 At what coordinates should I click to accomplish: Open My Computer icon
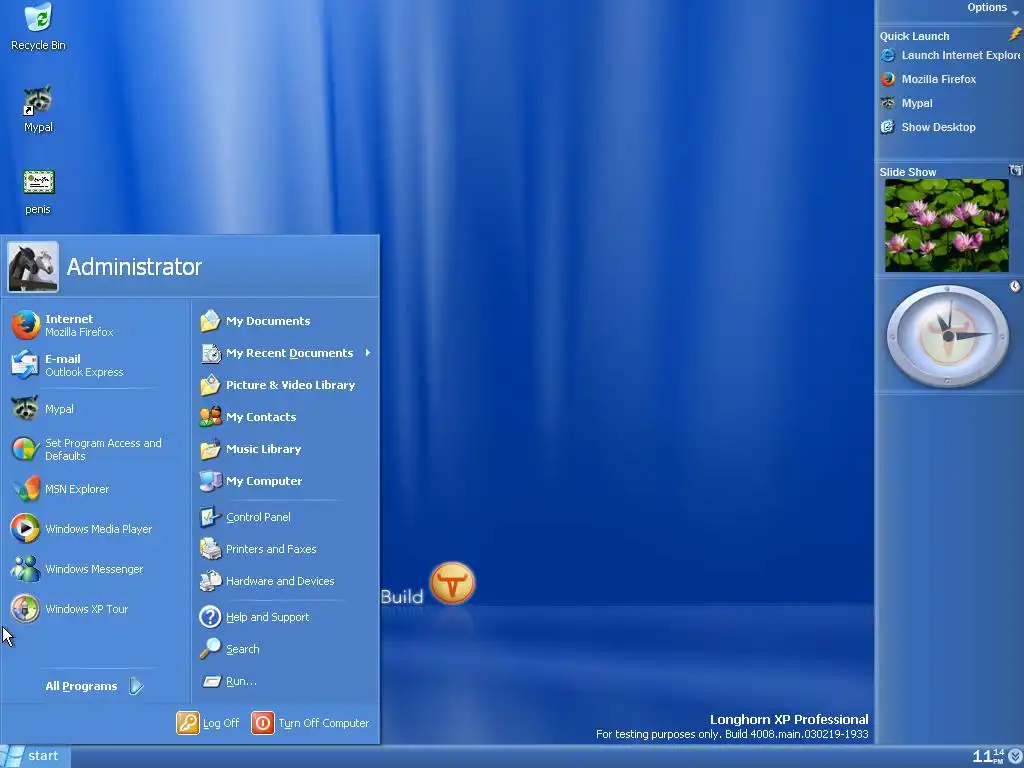coord(210,481)
